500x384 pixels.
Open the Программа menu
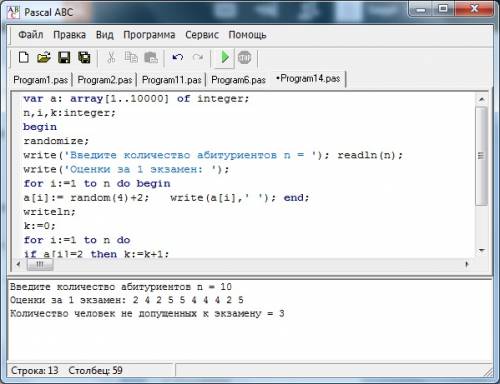(149, 35)
